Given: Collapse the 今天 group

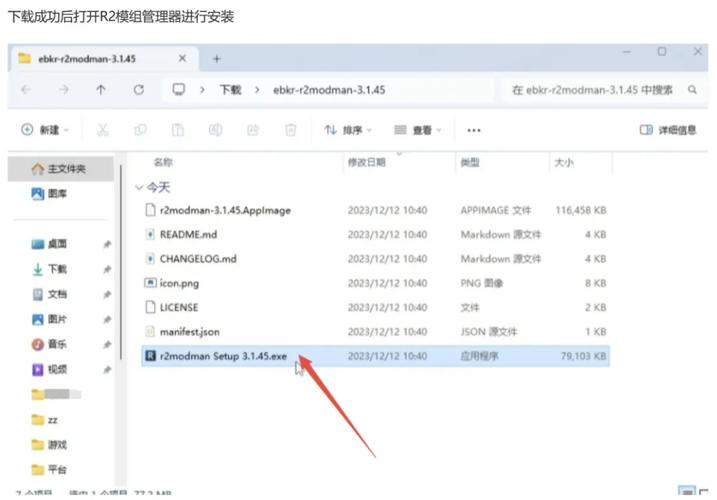Looking at the screenshot, I should [x=139, y=187].
